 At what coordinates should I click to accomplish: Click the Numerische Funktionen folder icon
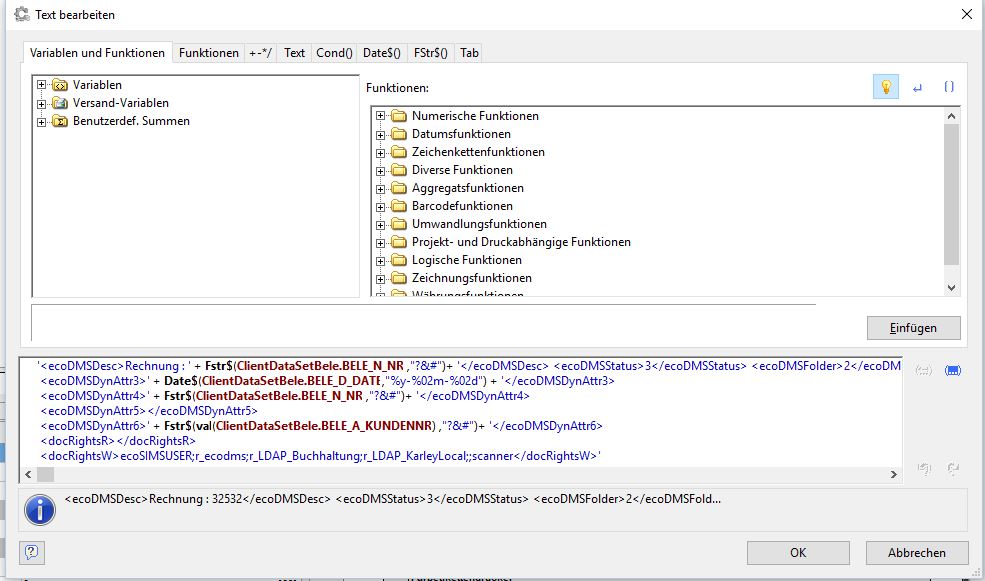(x=399, y=116)
